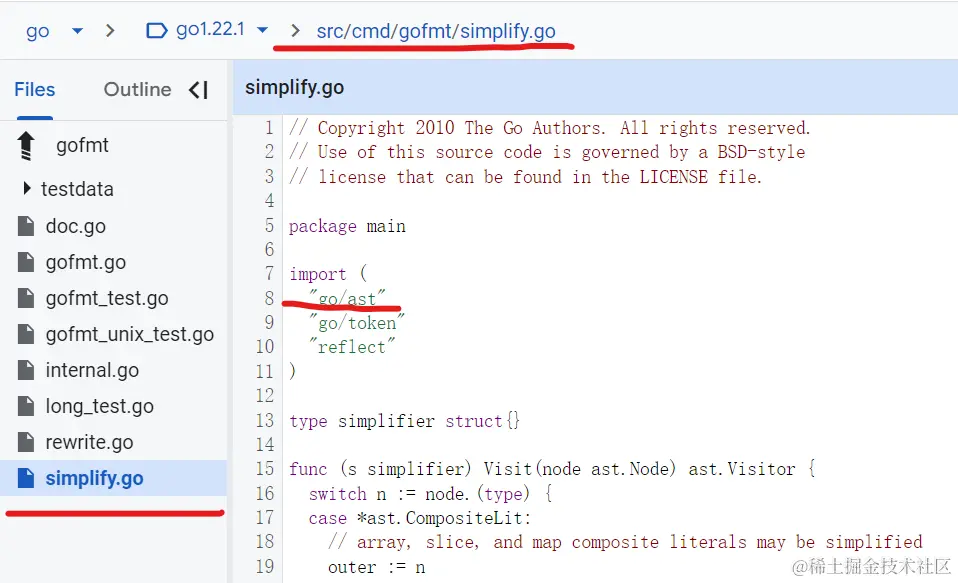Image resolution: width=958 pixels, height=583 pixels.
Task: Click the ast.Visitor return type
Action: tap(742, 469)
